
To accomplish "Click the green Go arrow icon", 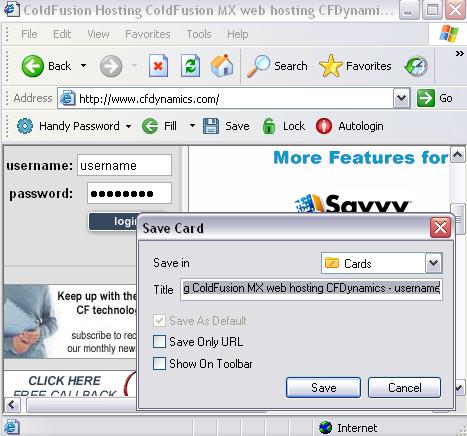I will click(x=426, y=98).
